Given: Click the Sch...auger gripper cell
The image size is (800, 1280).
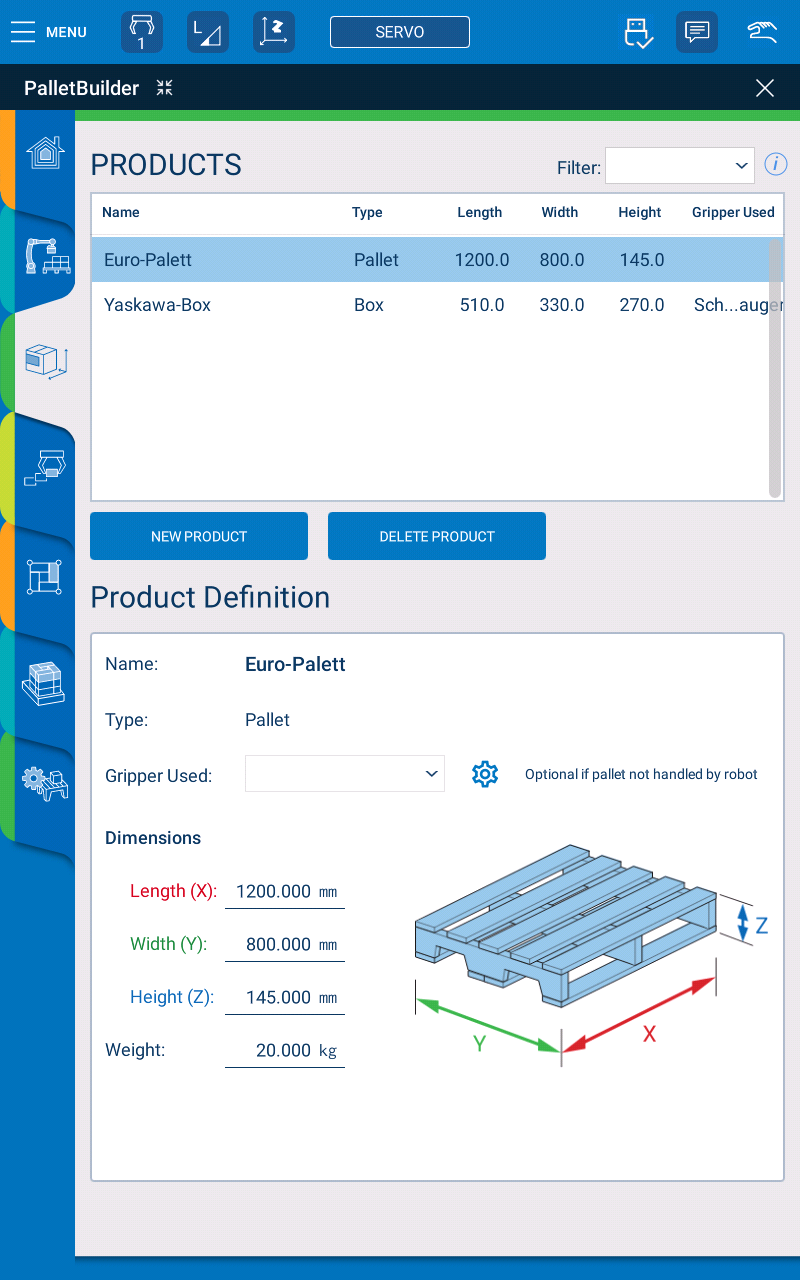Looking at the screenshot, I should [738, 305].
